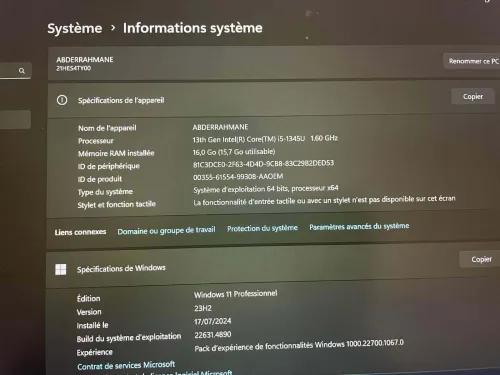500x375 pixels.
Task: Collapse the Spécifications de l'appareil section
Action: (273, 99)
